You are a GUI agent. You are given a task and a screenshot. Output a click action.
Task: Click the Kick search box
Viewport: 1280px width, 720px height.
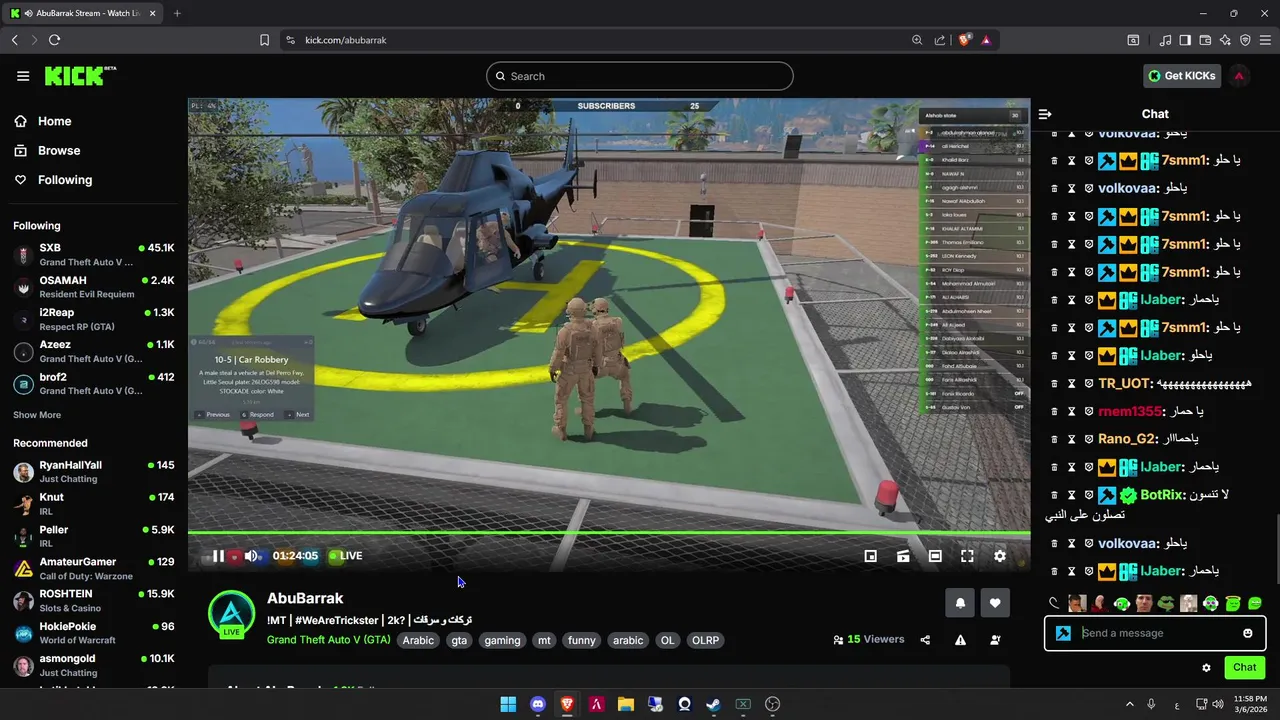[x=640, y=76]
